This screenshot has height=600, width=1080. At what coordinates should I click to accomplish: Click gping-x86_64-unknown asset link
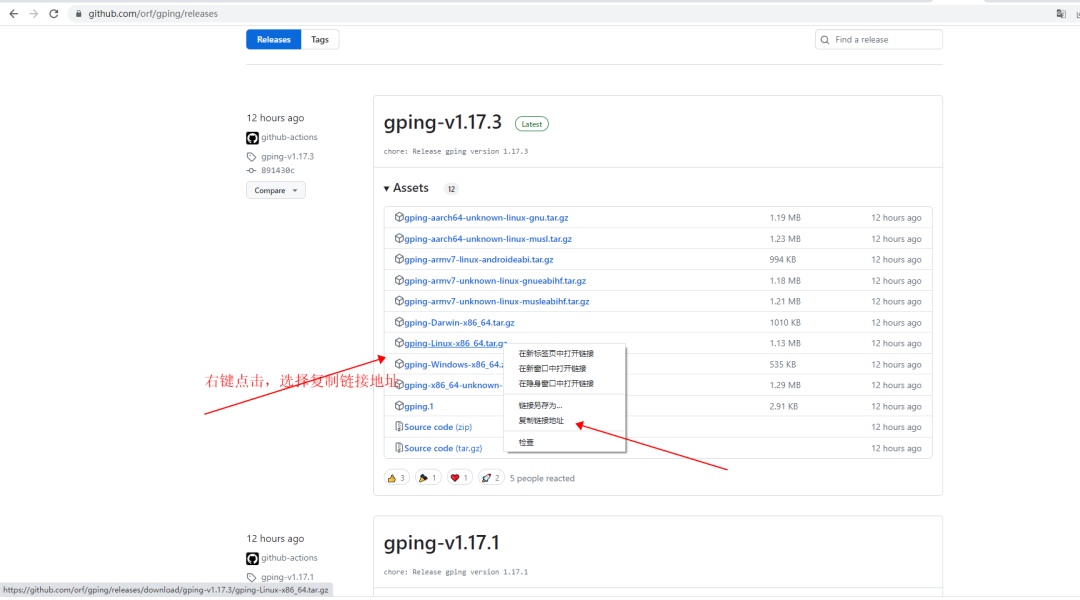(x=453, y=386)
